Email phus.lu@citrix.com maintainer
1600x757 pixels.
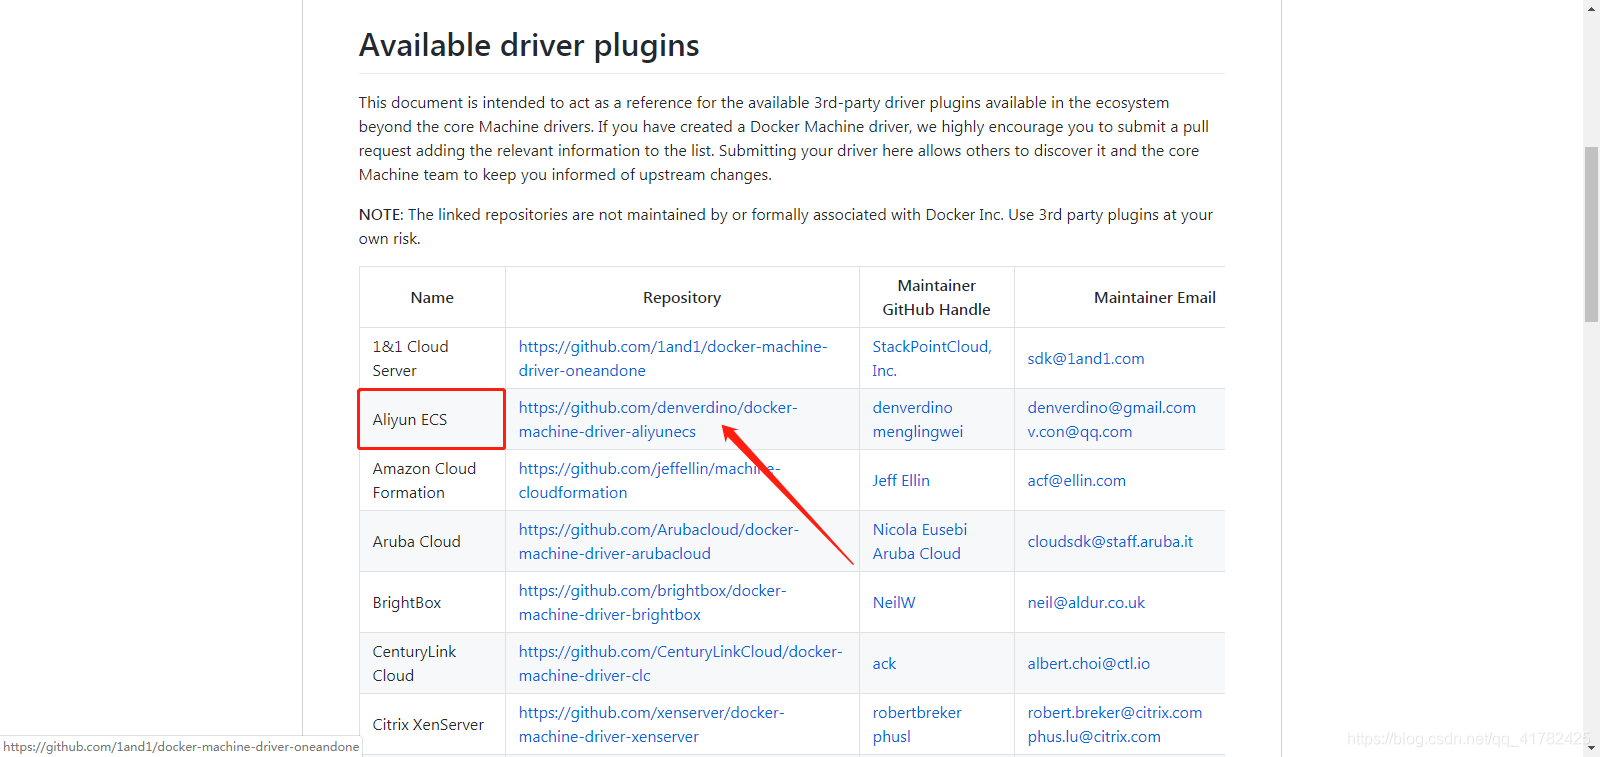coord(1093,736)
